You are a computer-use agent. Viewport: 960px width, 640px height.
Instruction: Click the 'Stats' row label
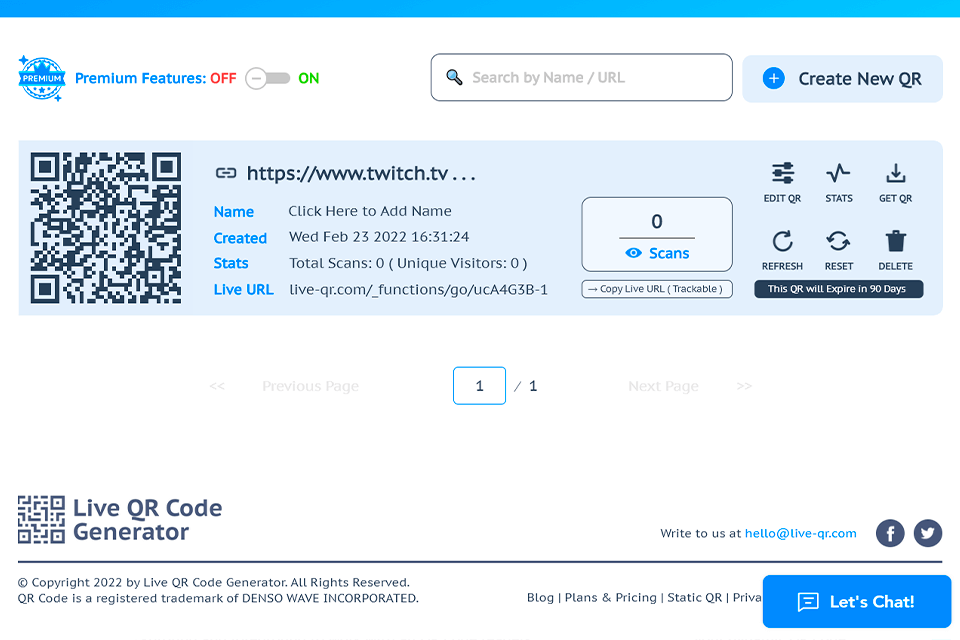pyautogui.click(x=231, y=263)
